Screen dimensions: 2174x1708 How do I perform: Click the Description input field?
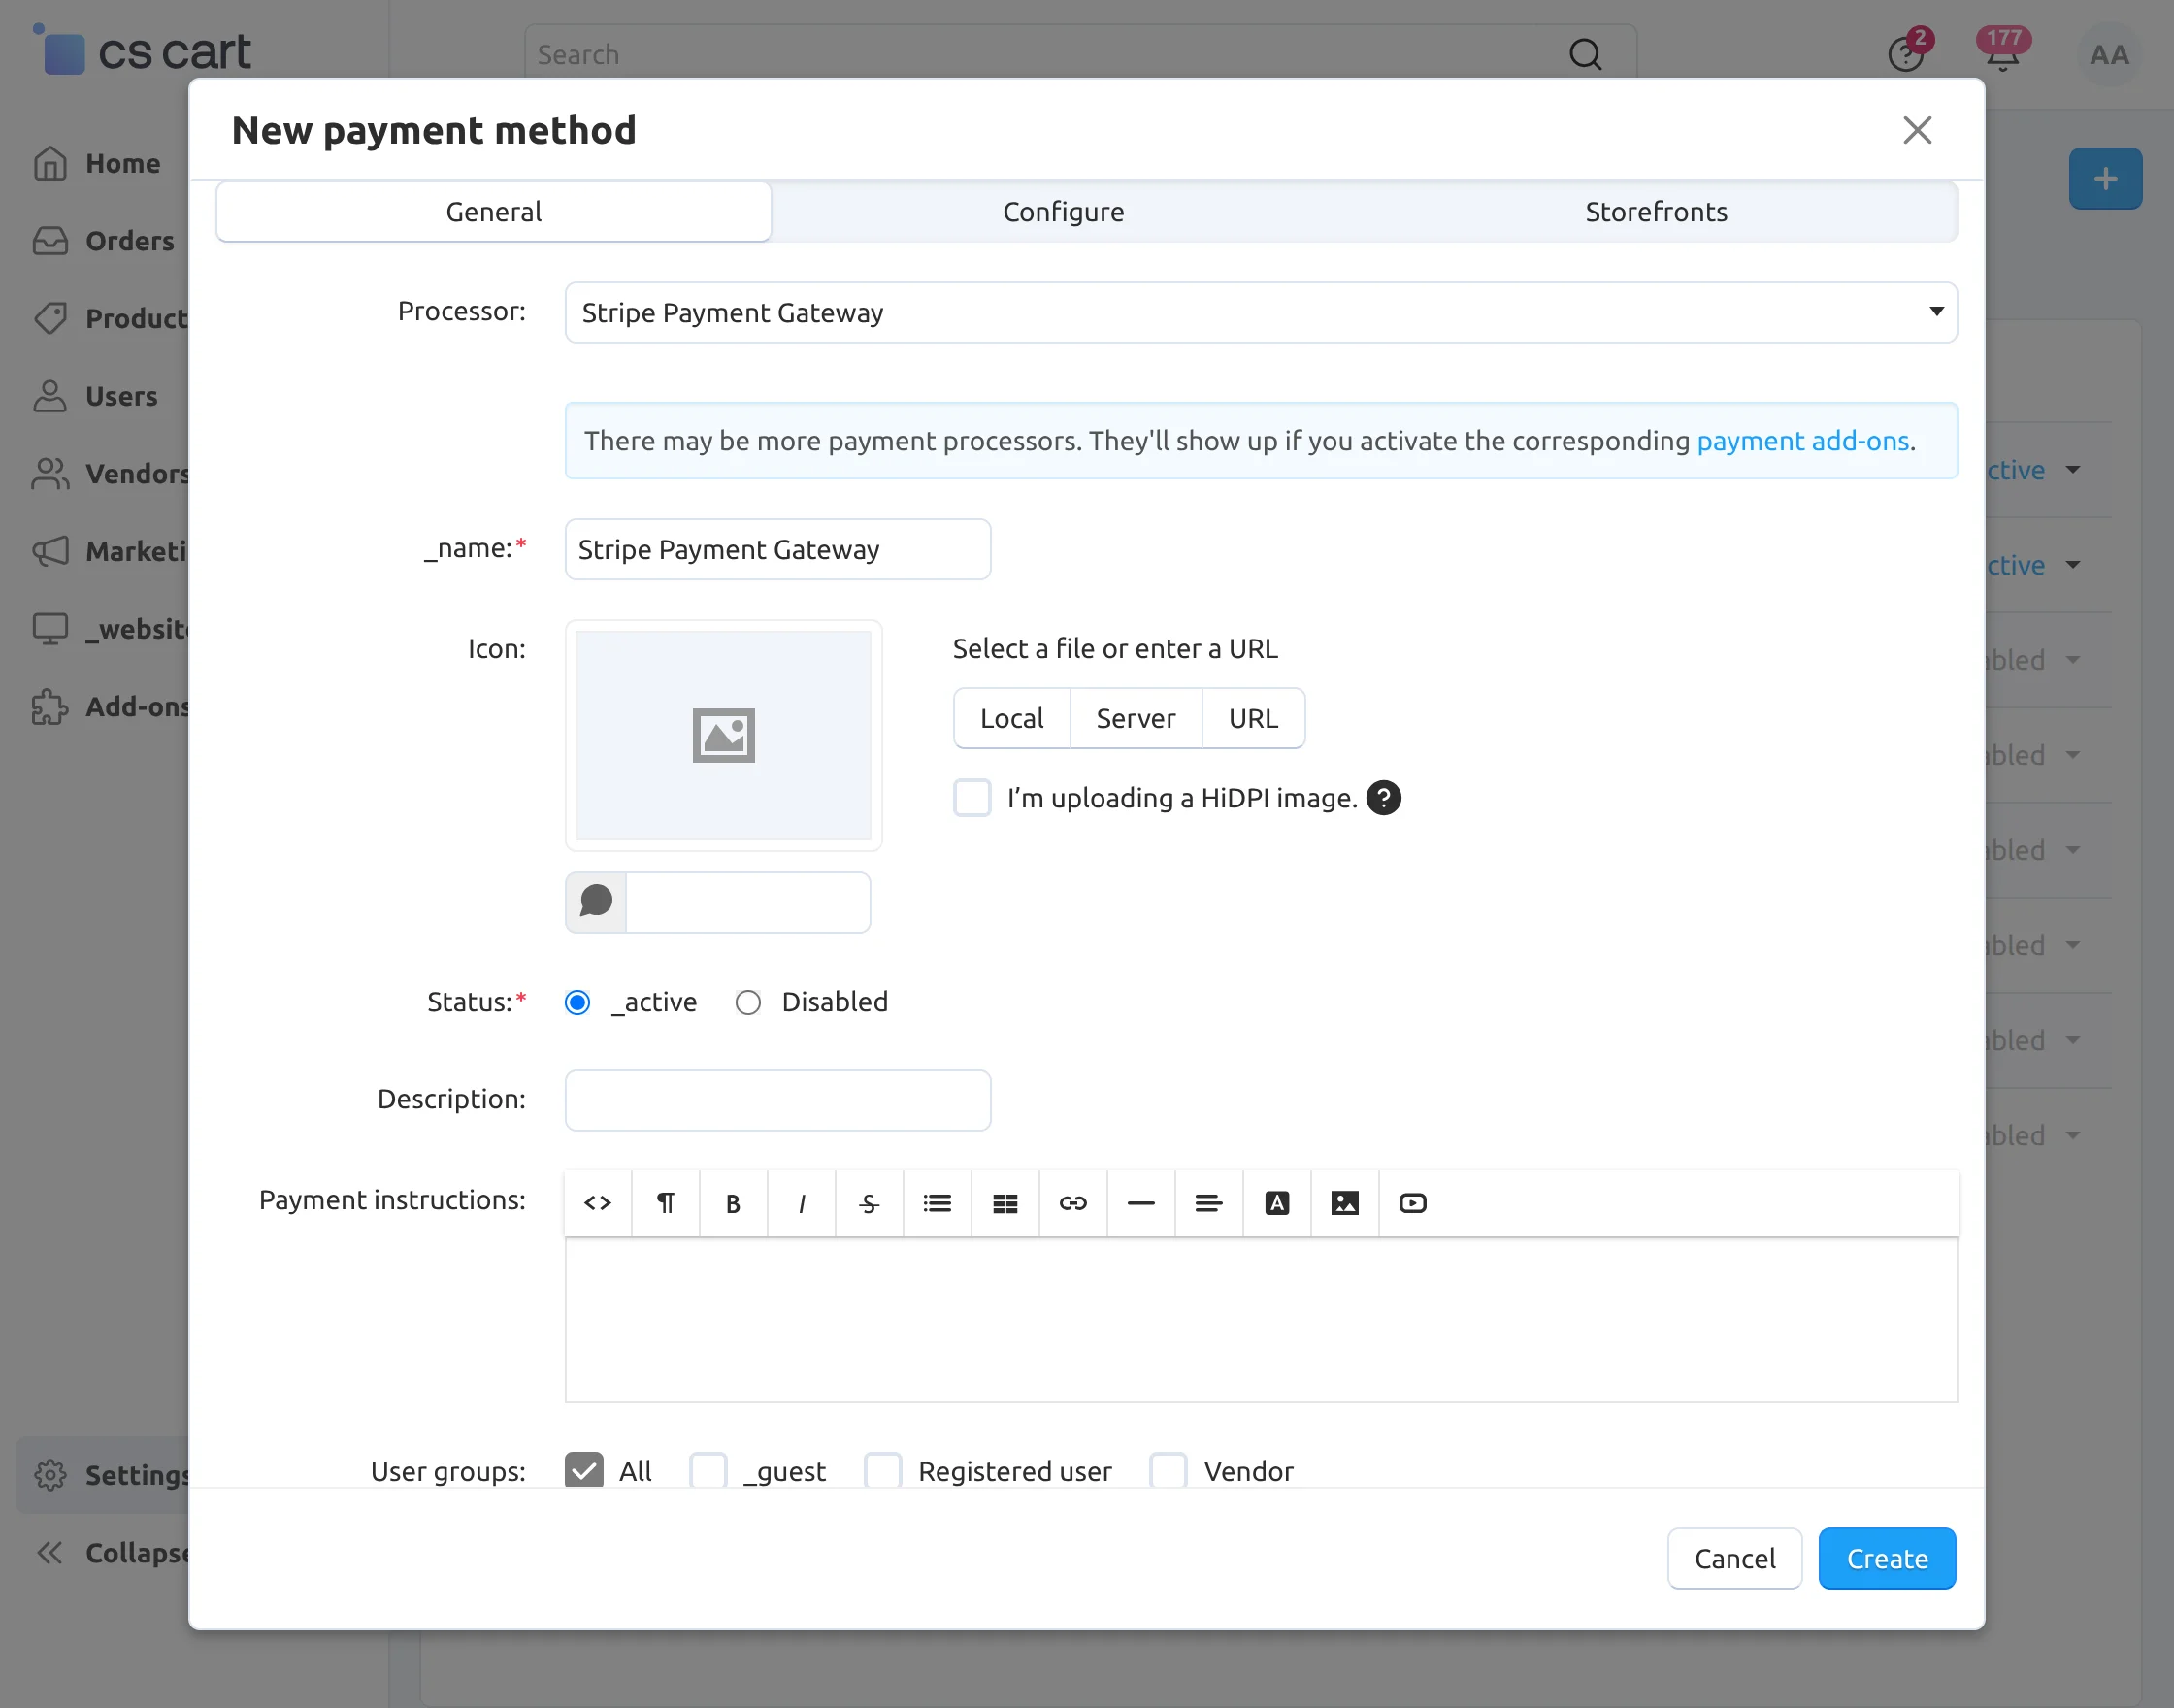[x=778, y=1100]
